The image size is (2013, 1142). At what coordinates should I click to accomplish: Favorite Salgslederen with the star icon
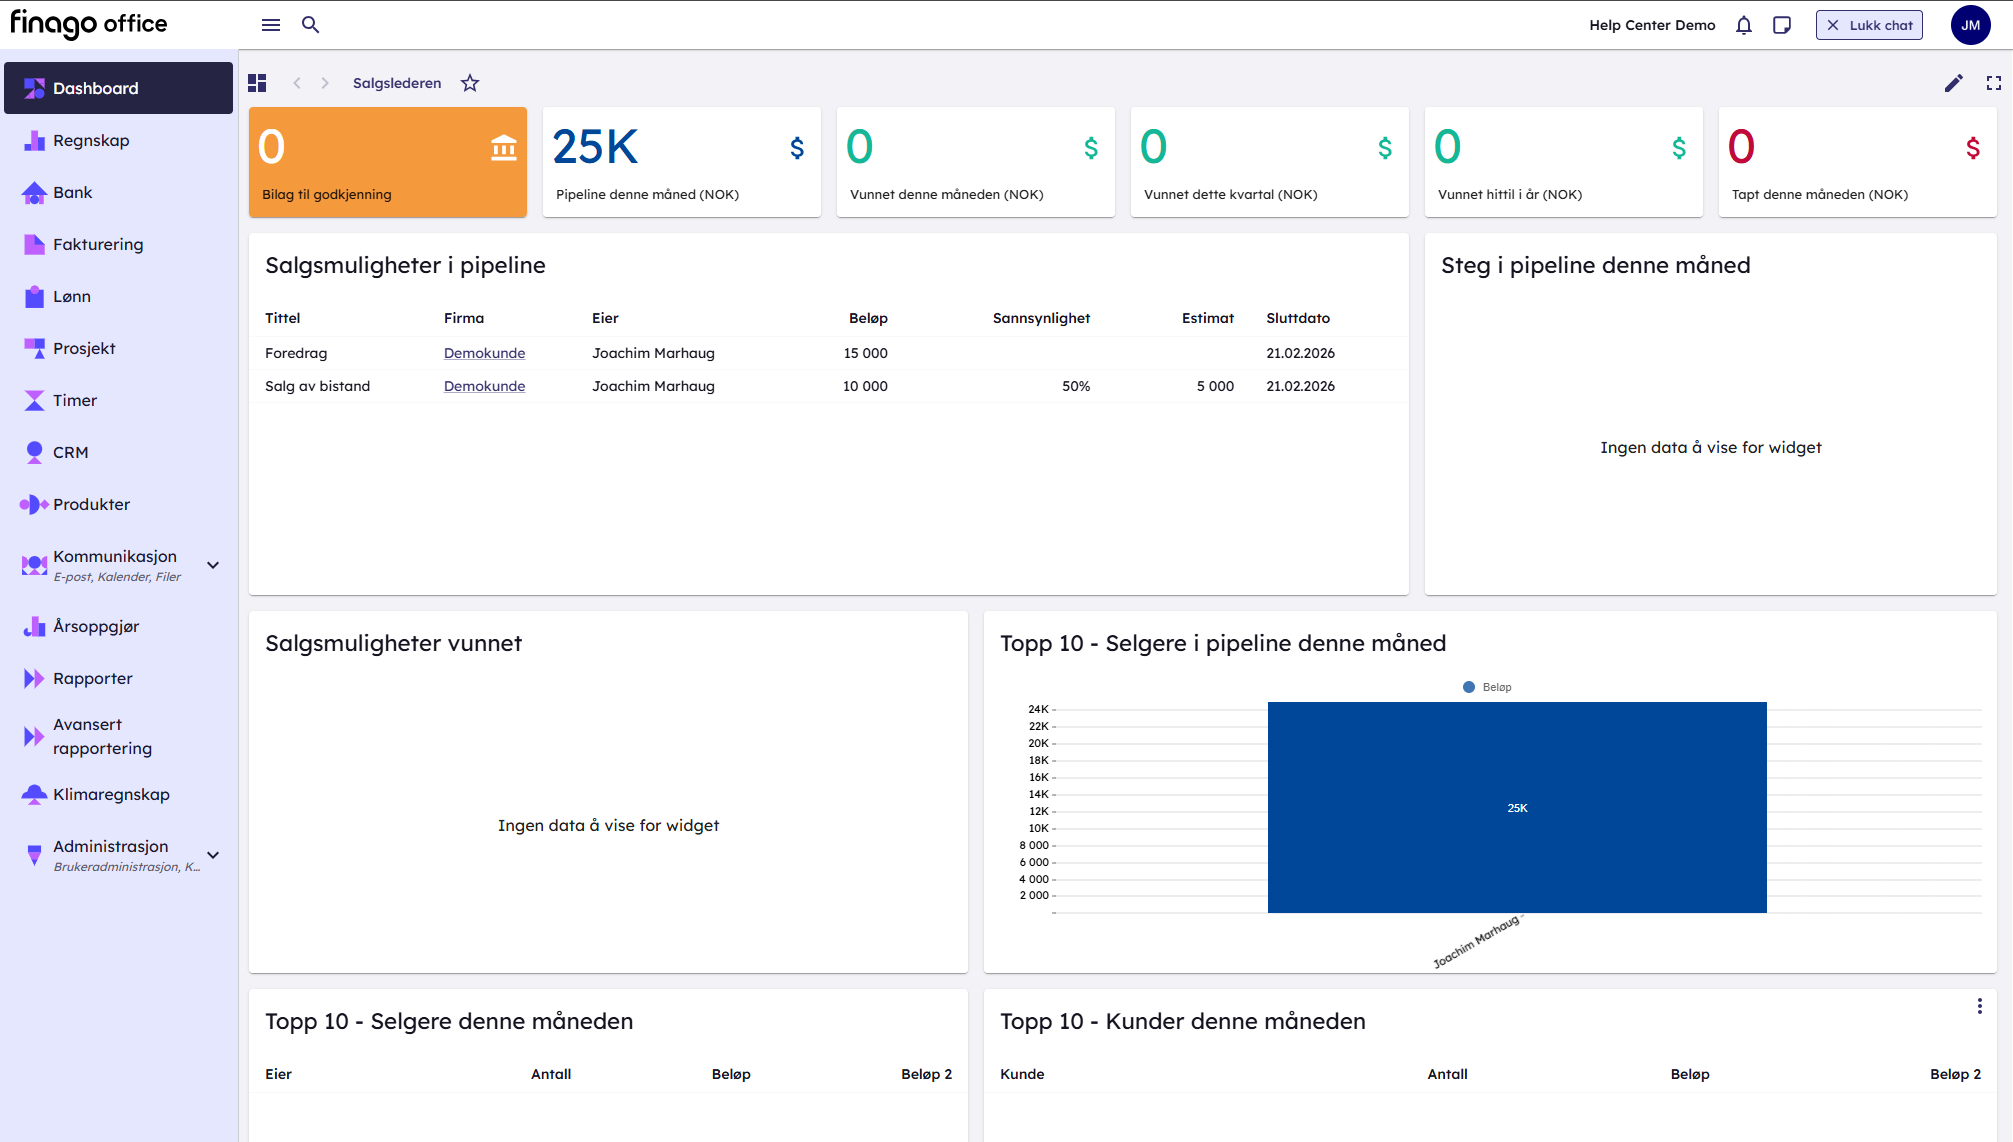470,83
